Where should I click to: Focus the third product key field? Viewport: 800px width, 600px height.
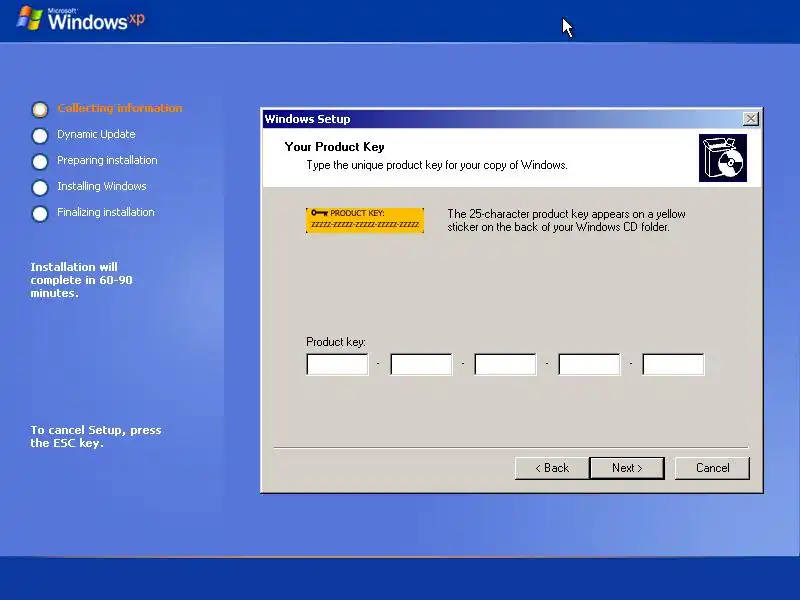[x=505, y=364]
